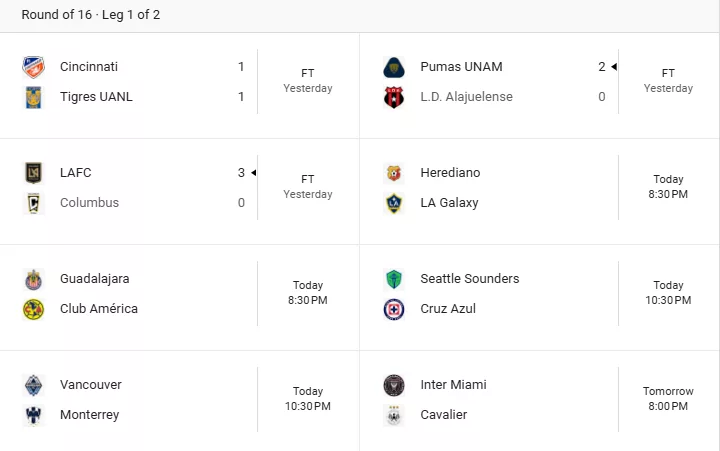Open Inter Miami match Tomorrow 8:00 PM time

point(668,399)
